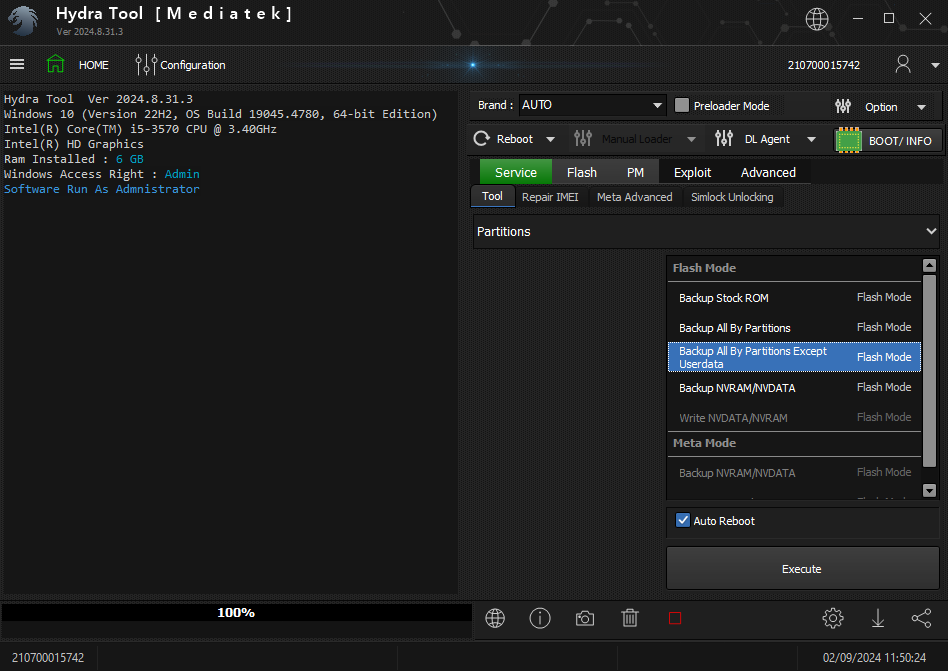Click the 'Ram Installed : 6 GB' log line

74,159
